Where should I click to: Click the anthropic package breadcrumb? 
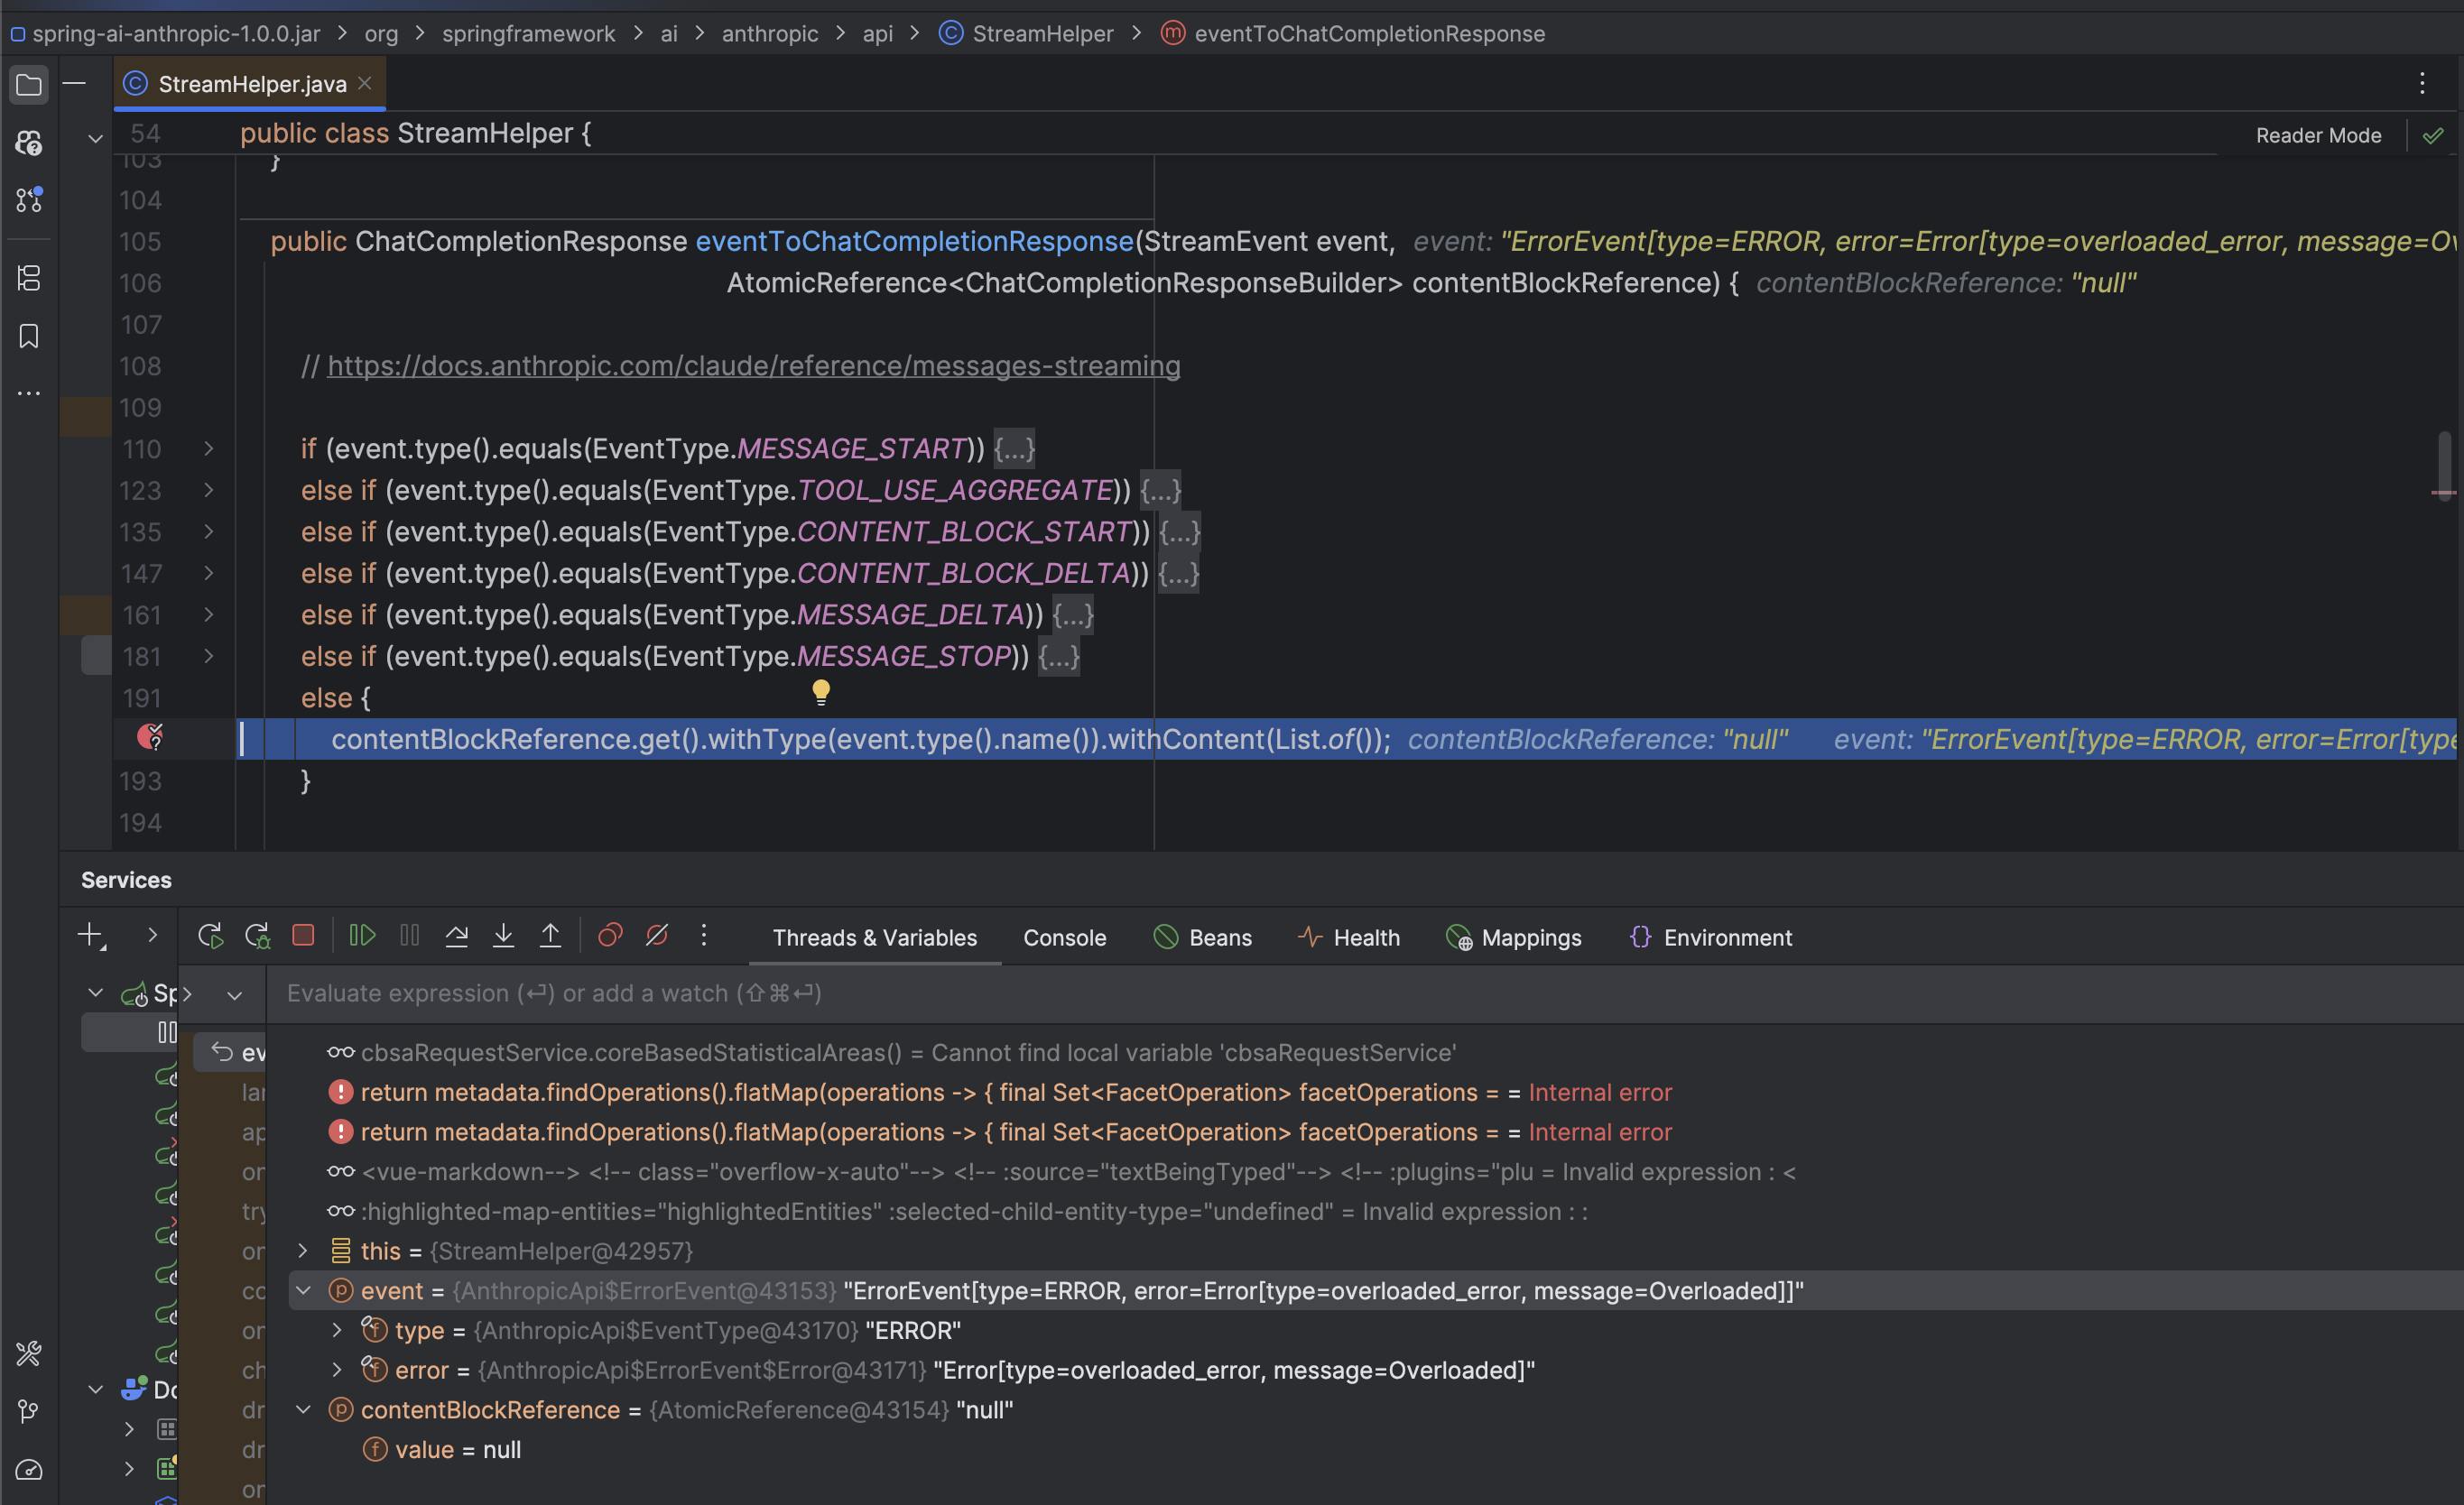coord(769,34)
